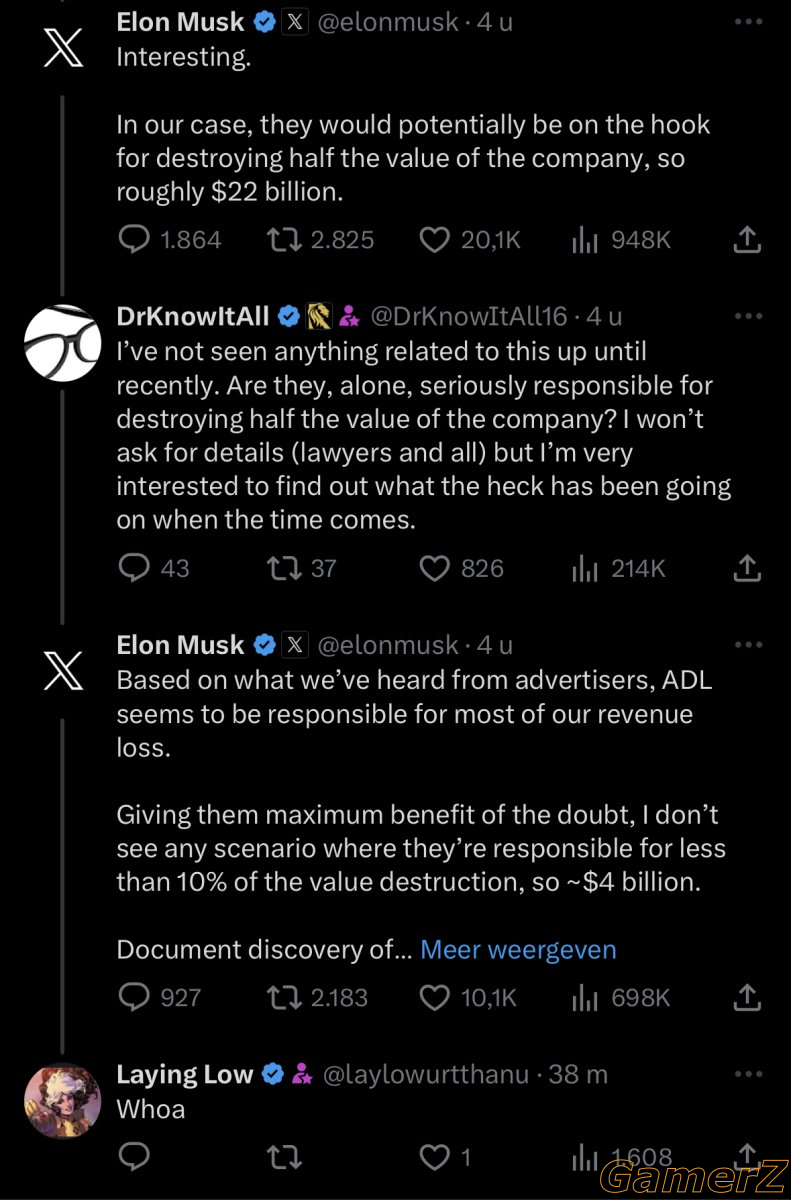The image size is (791, 1200).
Task: Open replies on Elon's $22 billion tweet
Action: point(169,240)
